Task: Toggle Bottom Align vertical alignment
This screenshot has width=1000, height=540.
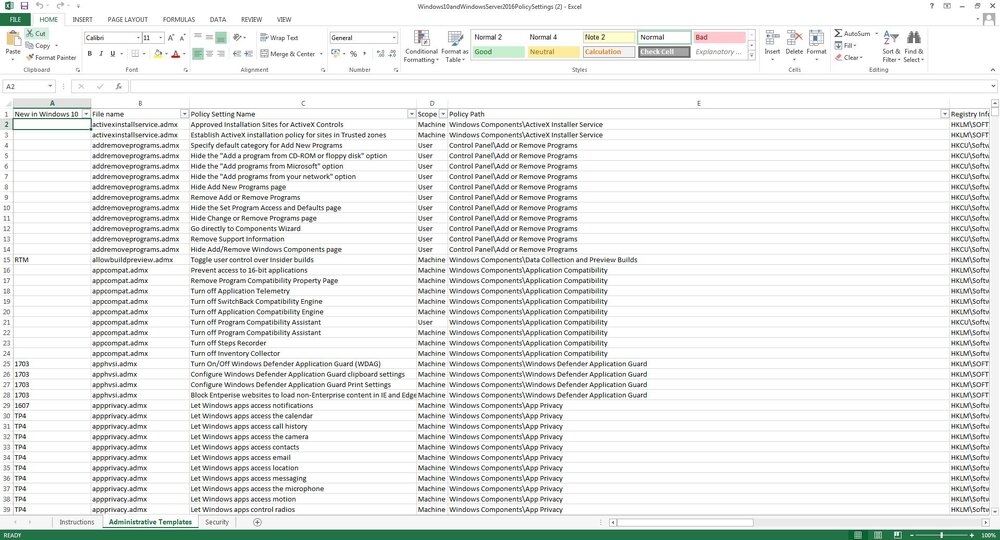Action: point(221,38)
